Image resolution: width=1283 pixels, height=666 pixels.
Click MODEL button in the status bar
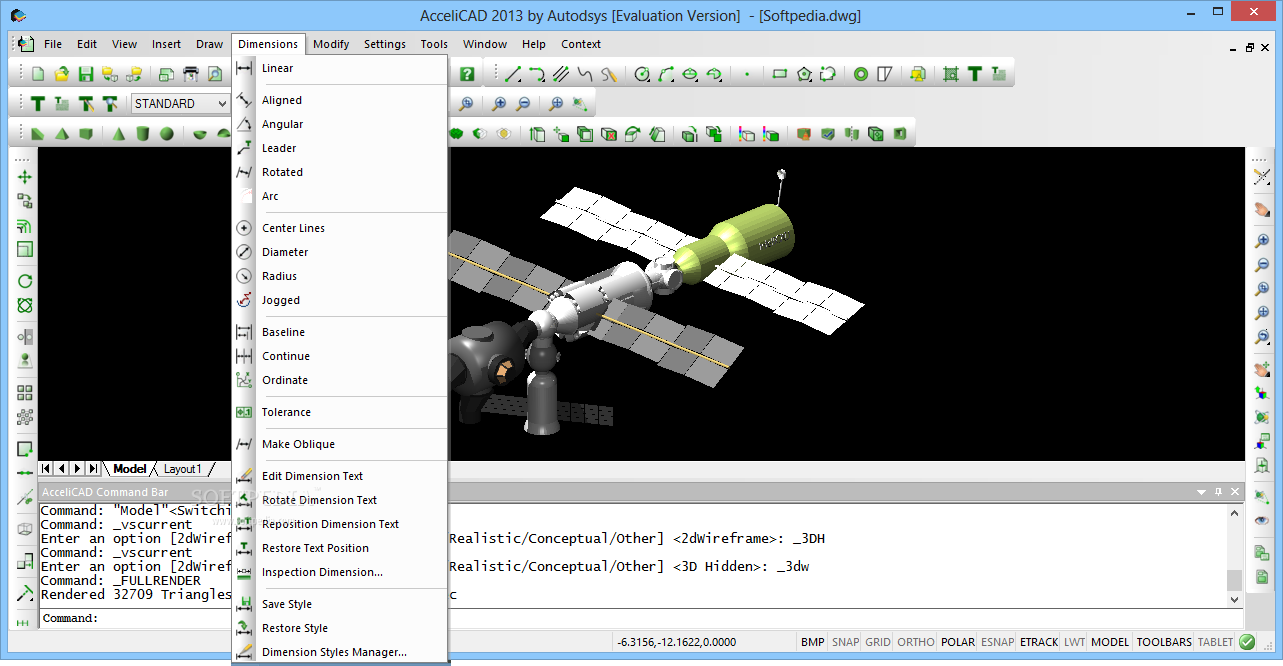coord(1110,642)
